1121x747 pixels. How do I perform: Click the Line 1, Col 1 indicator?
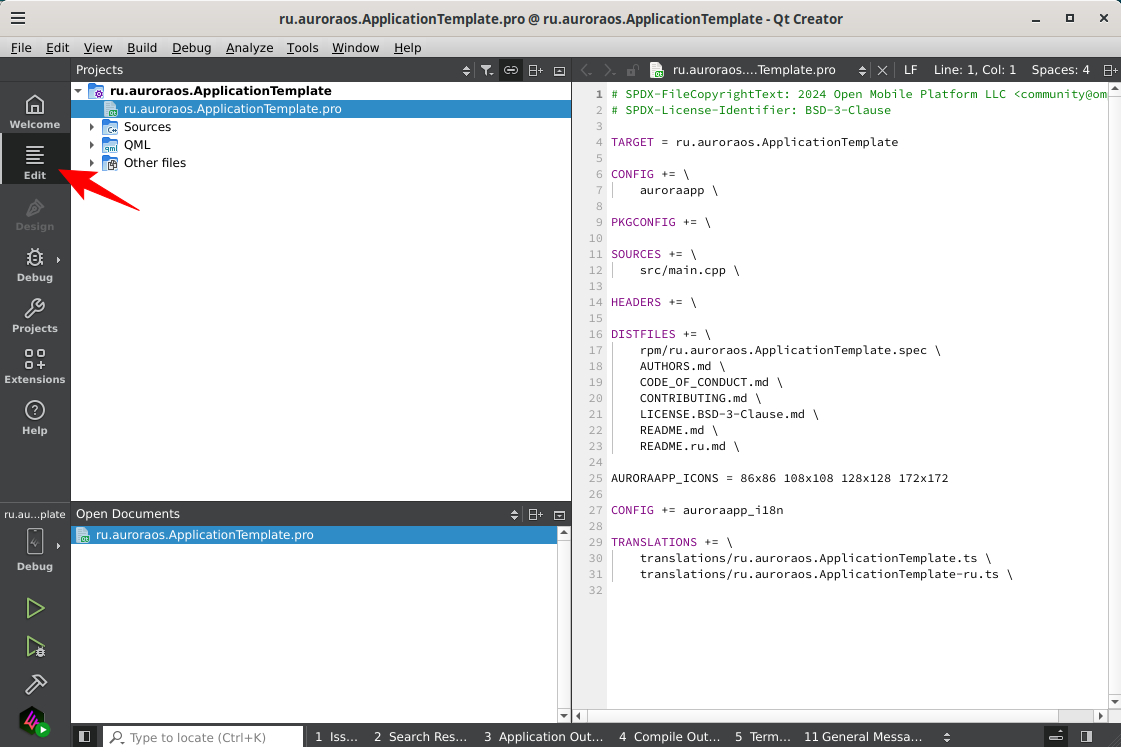click(x=974, y=70)
